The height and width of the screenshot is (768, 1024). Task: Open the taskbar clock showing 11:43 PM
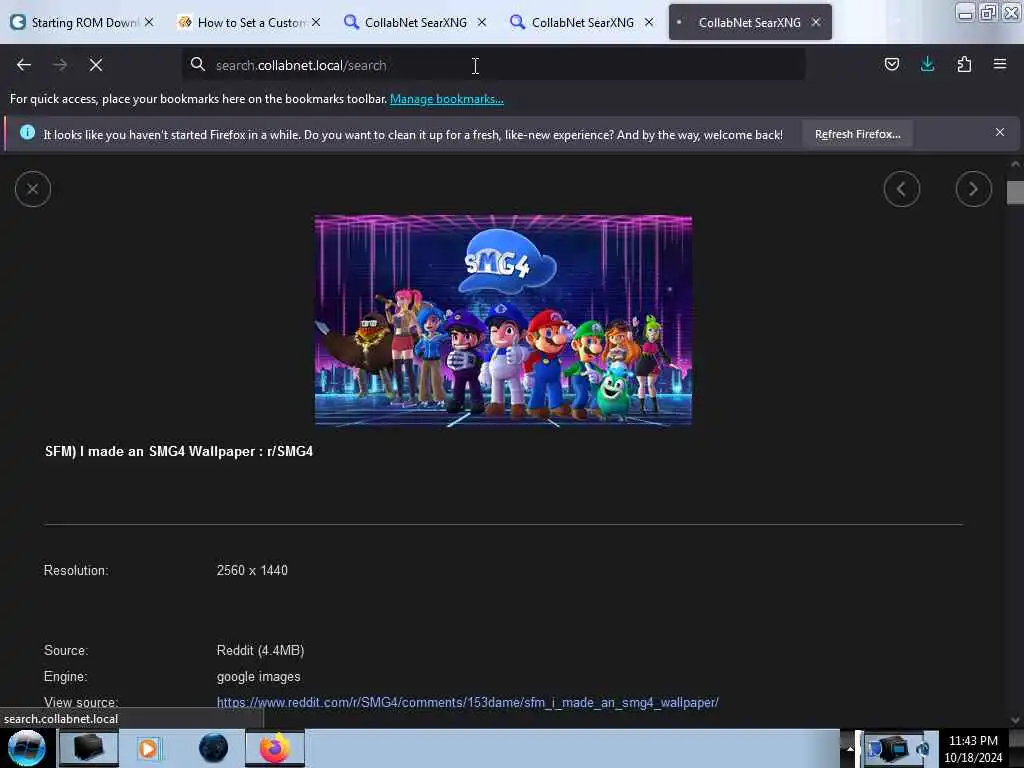973,749
